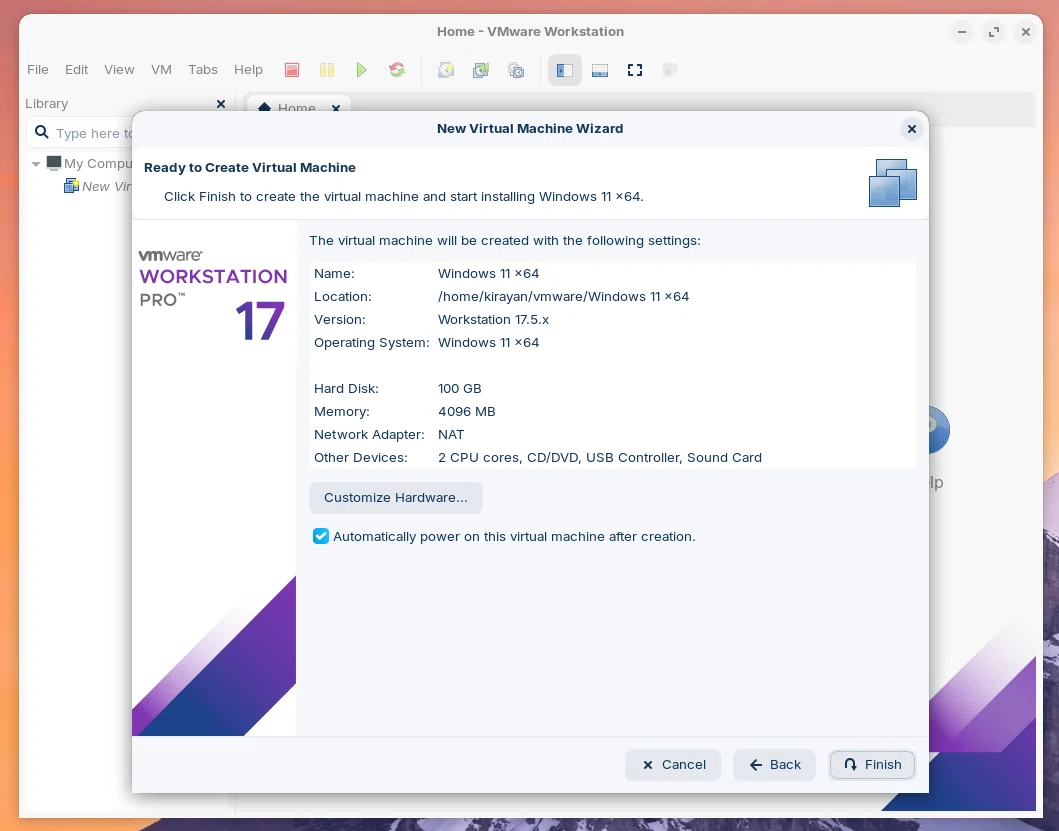
Task: Click the take snapshot toolbar icon
Action: (x=446, y=70)
